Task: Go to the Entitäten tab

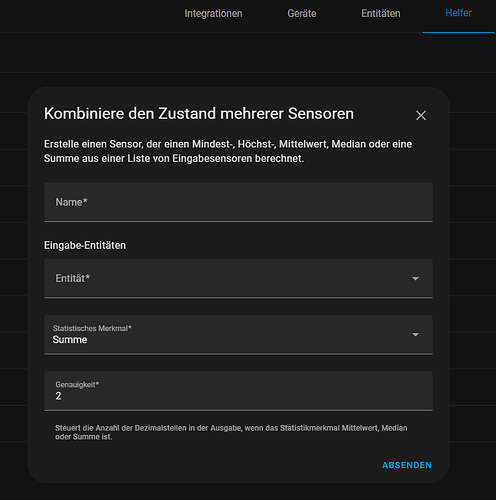Action: [x=381, y=13]
